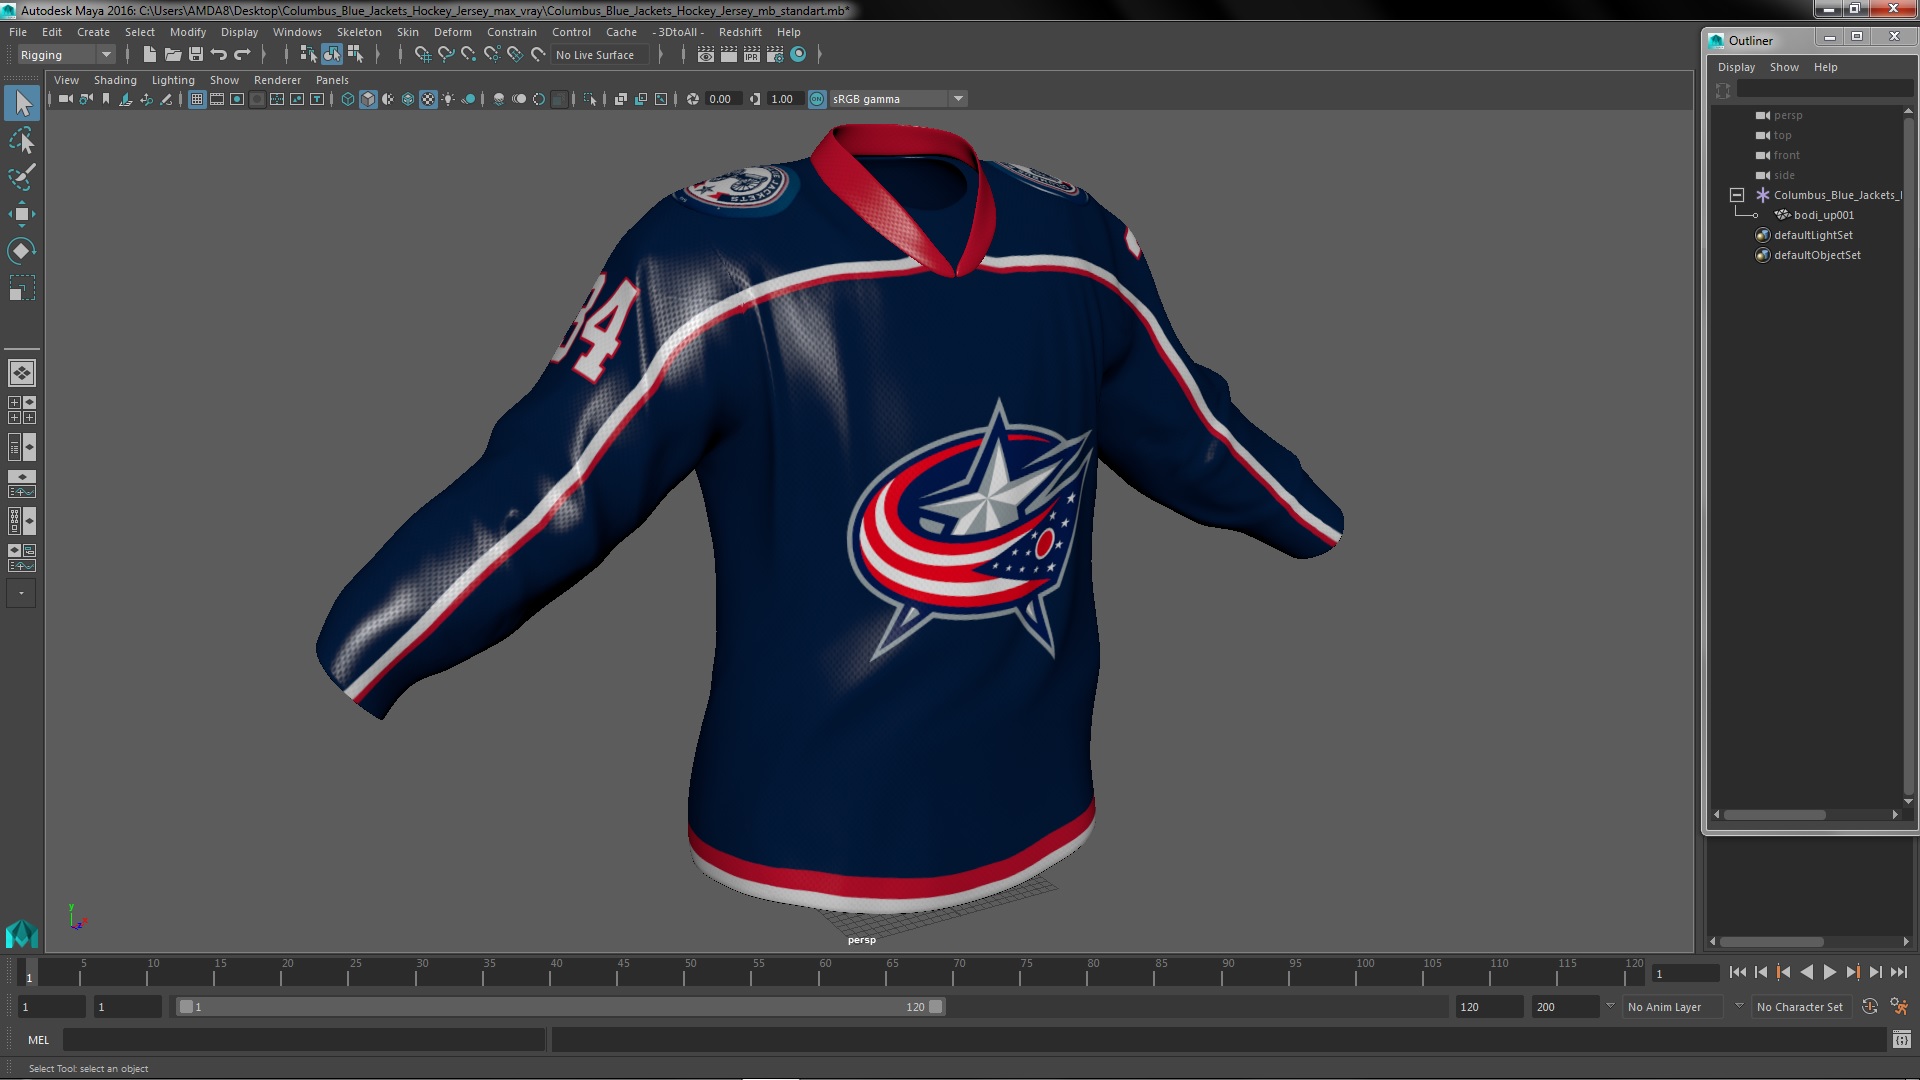Snap to curves icon

tap(446, 55)
